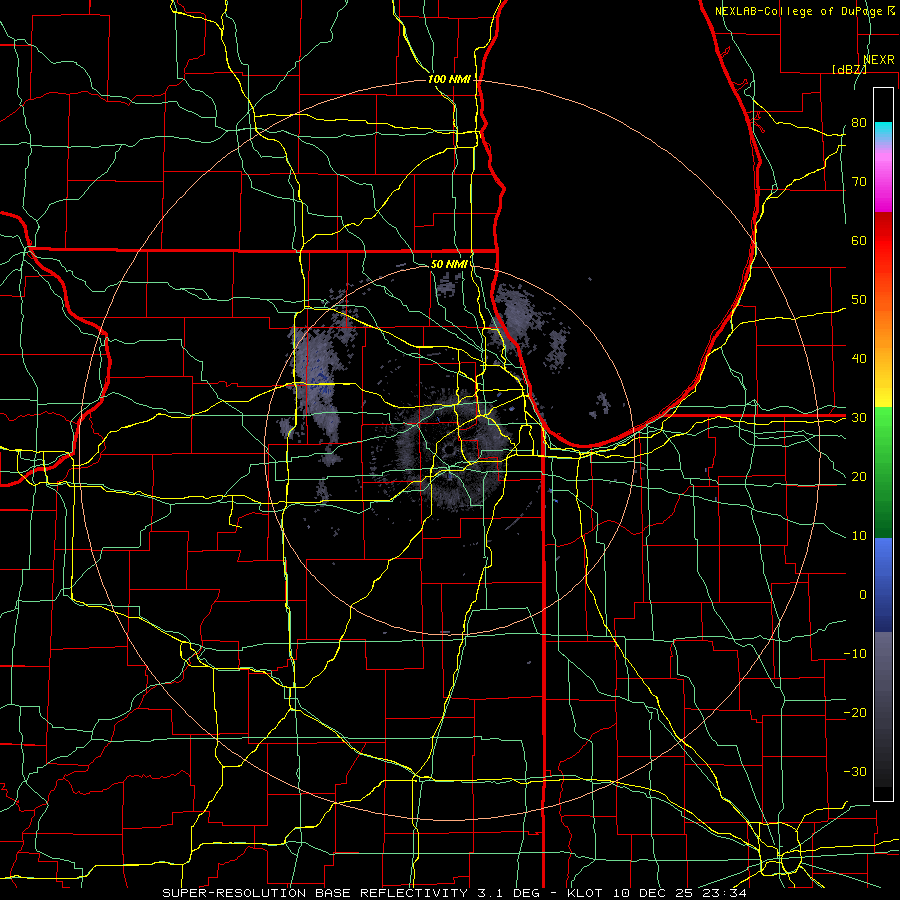Click the 50 value on the dBZ scale

click(859, 300)
